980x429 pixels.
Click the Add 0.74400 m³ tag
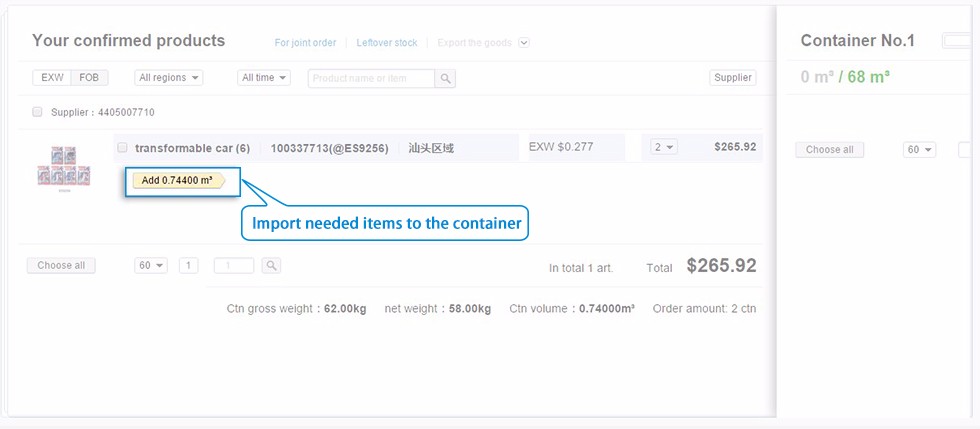click(x=179, y=181)
